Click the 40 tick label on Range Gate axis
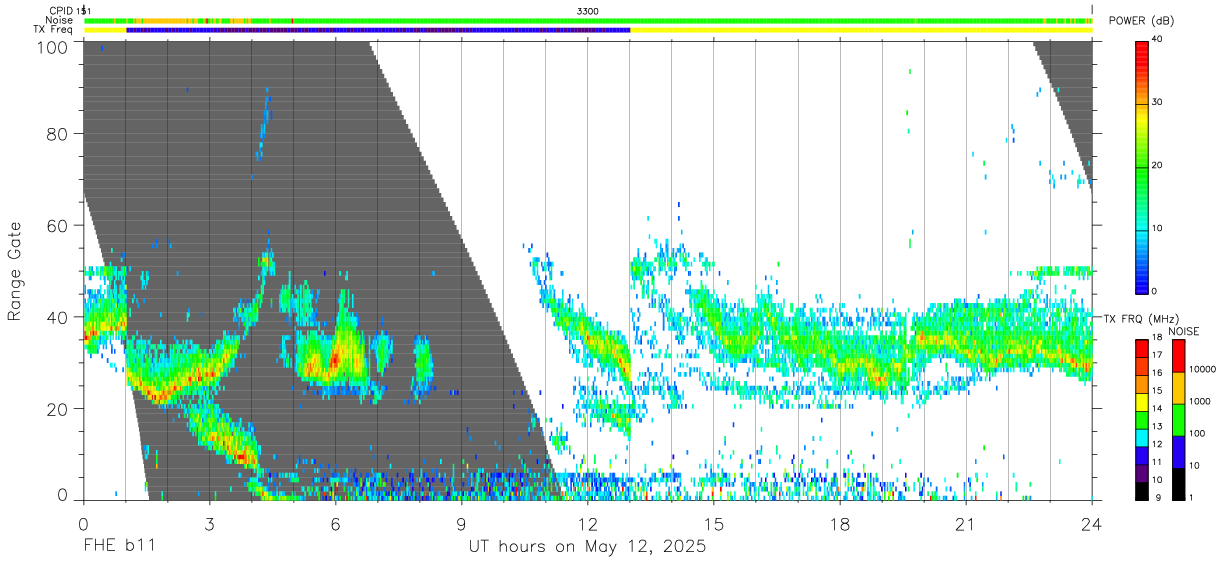 (x=56, y=317)
